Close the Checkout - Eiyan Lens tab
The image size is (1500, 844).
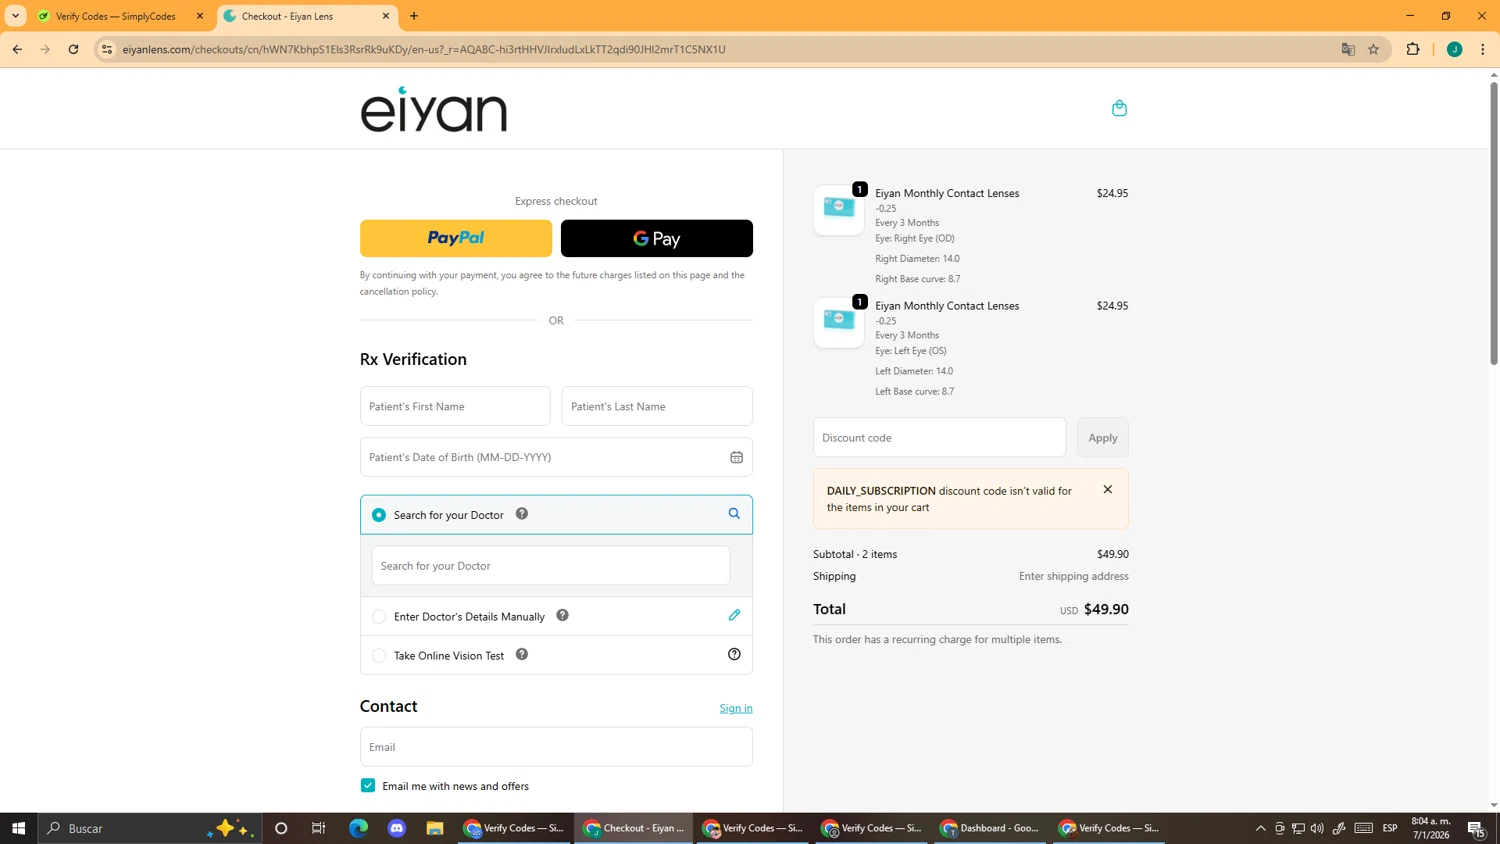(x=386, y=16)
